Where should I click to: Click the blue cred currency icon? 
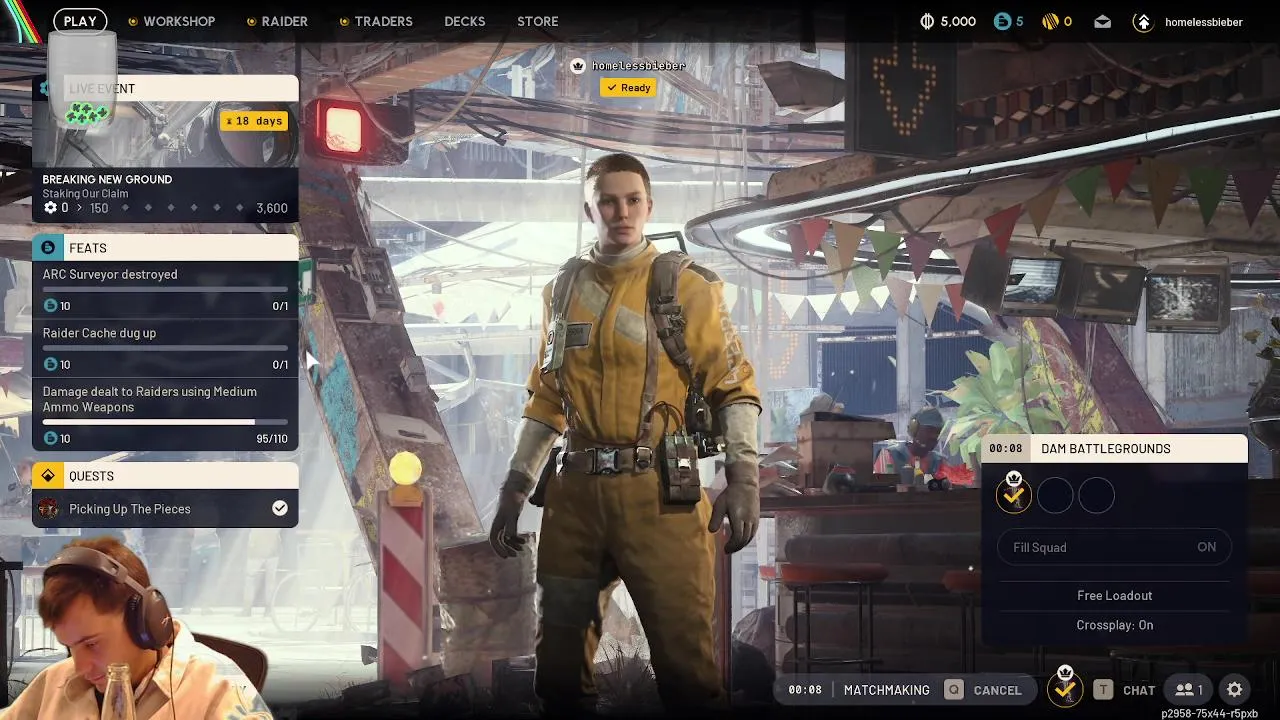pos(1002,21)
